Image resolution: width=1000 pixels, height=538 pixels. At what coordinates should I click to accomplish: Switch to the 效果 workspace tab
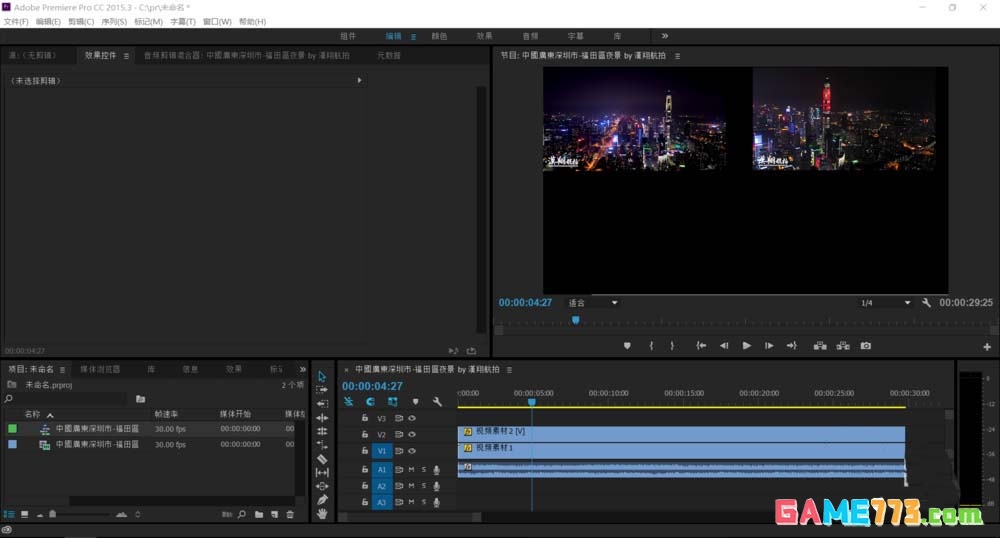484,36
